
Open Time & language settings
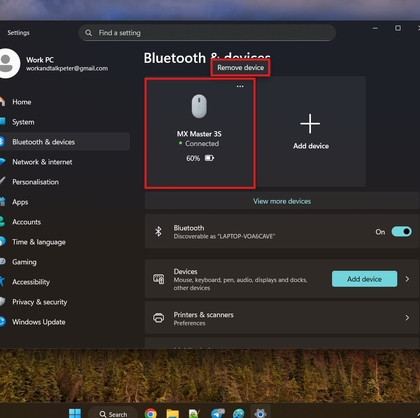point(39,242)
